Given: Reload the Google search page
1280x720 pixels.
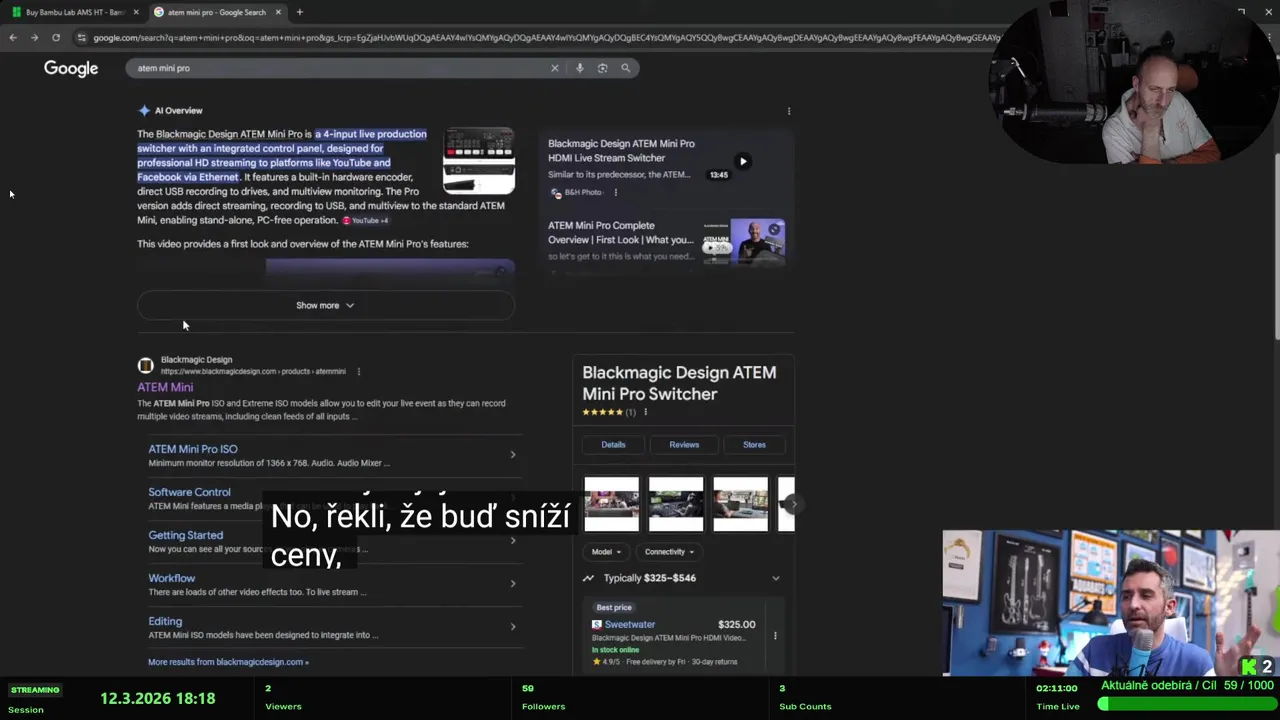Looking at the screenshot, I should point(56,38).
